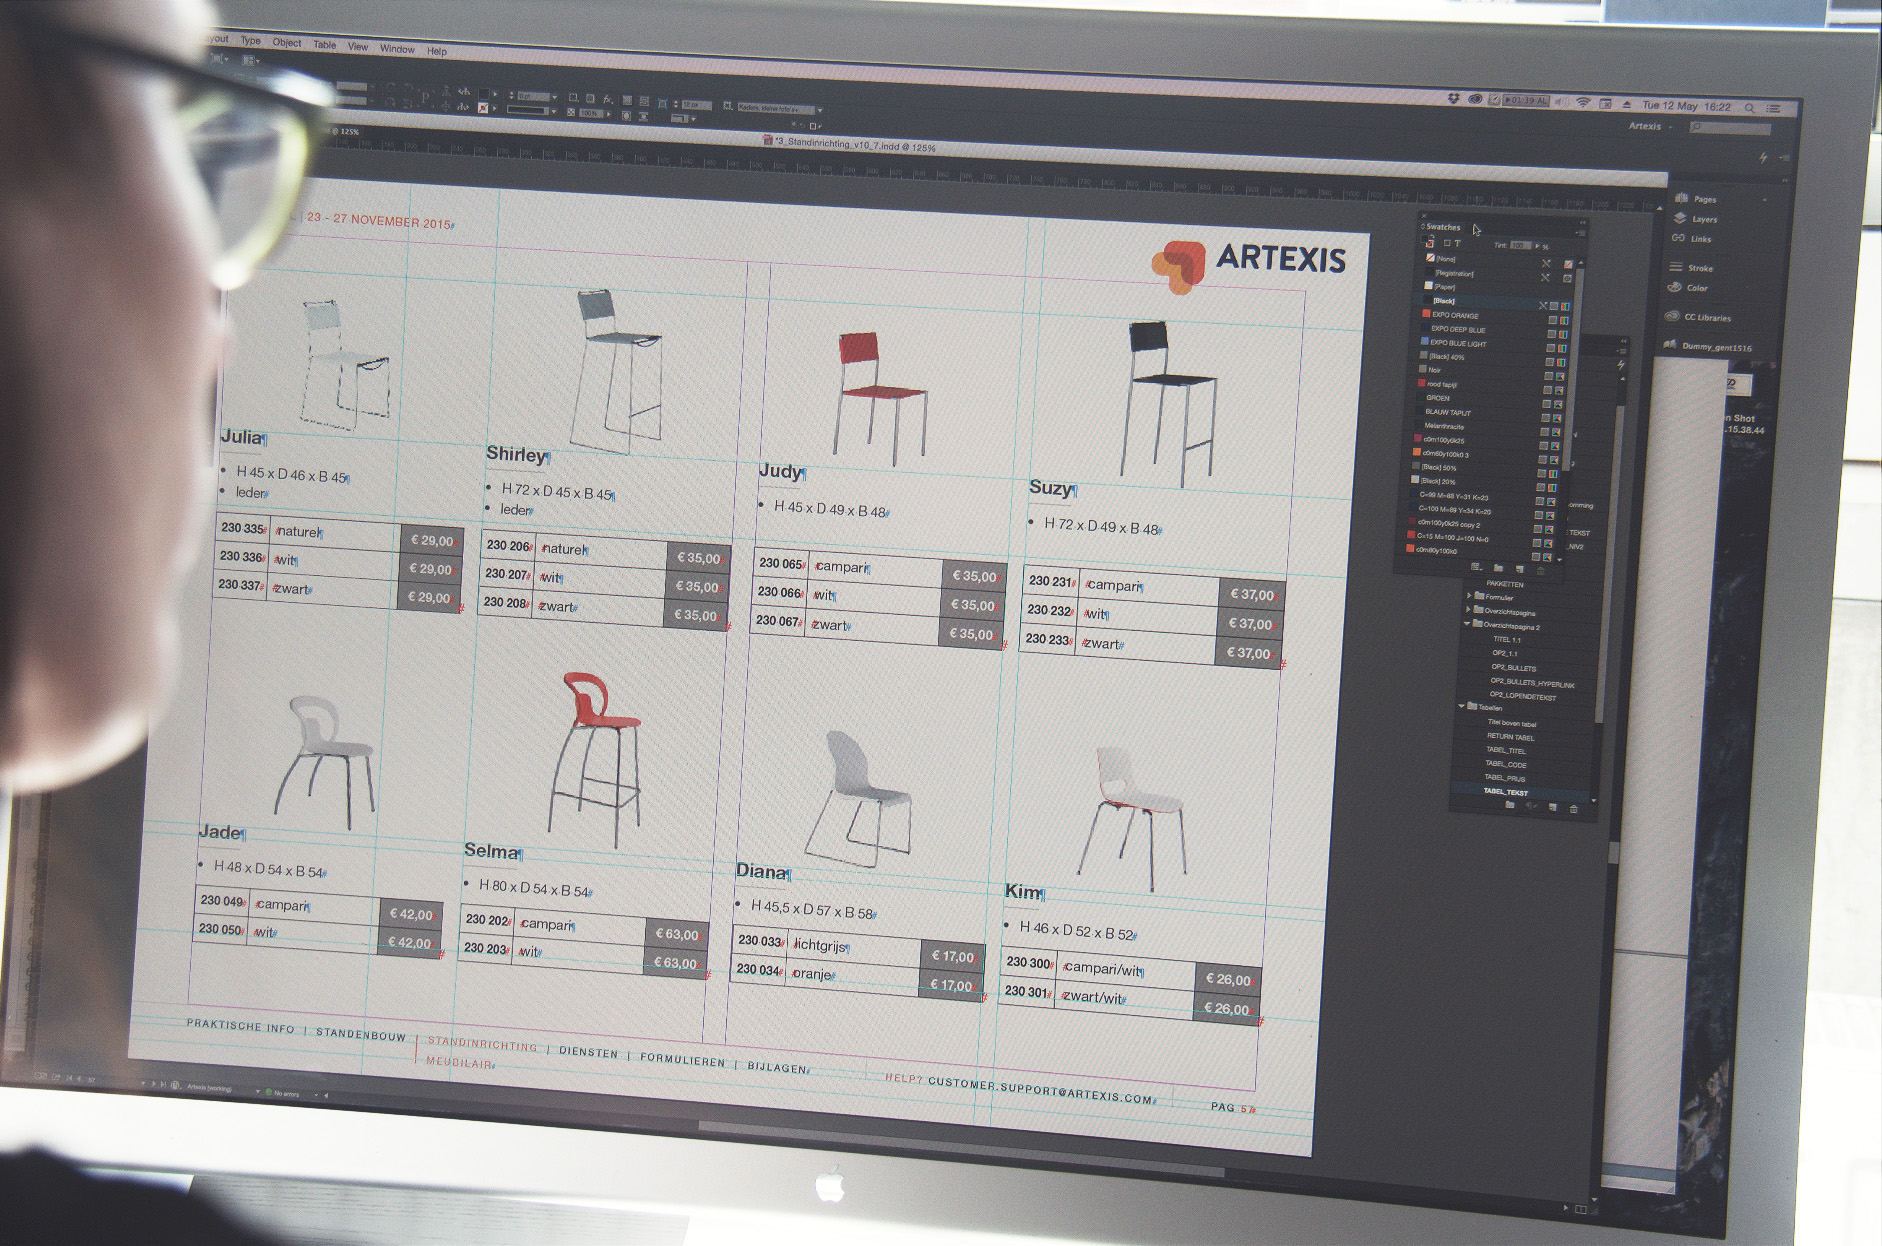This screenshot has width=1882, height=1246.
Task: Collapse the Tabellen style group
Action: [x=1461, y=706]
